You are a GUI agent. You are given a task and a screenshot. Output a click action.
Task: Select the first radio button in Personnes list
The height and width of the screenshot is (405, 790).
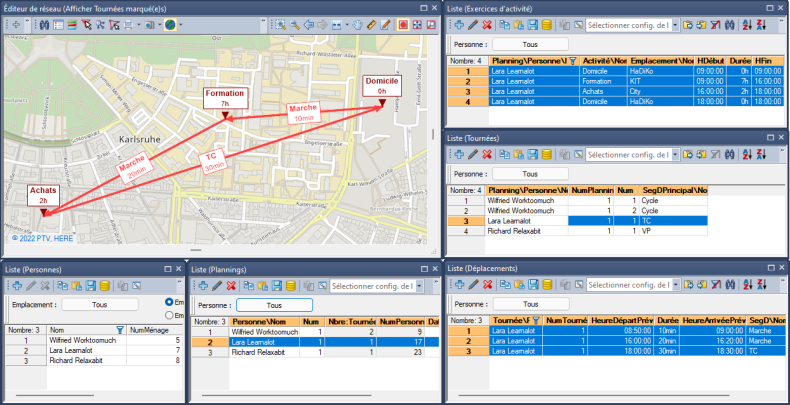[x=167, y=302]
